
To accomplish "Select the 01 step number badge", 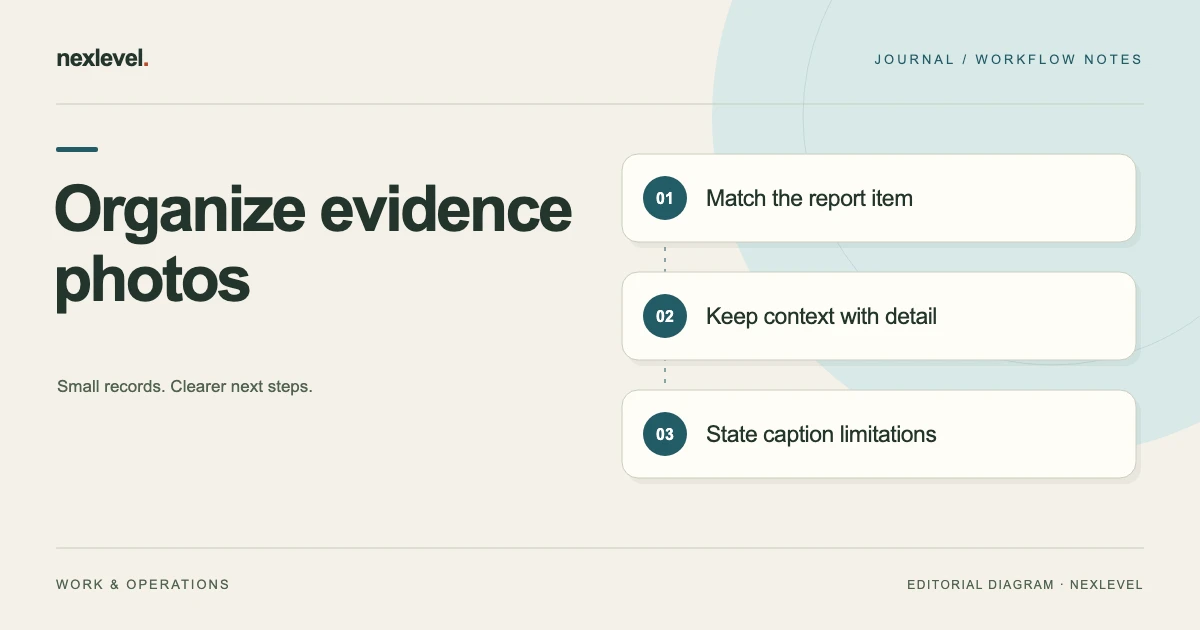I will pos(665,198).
